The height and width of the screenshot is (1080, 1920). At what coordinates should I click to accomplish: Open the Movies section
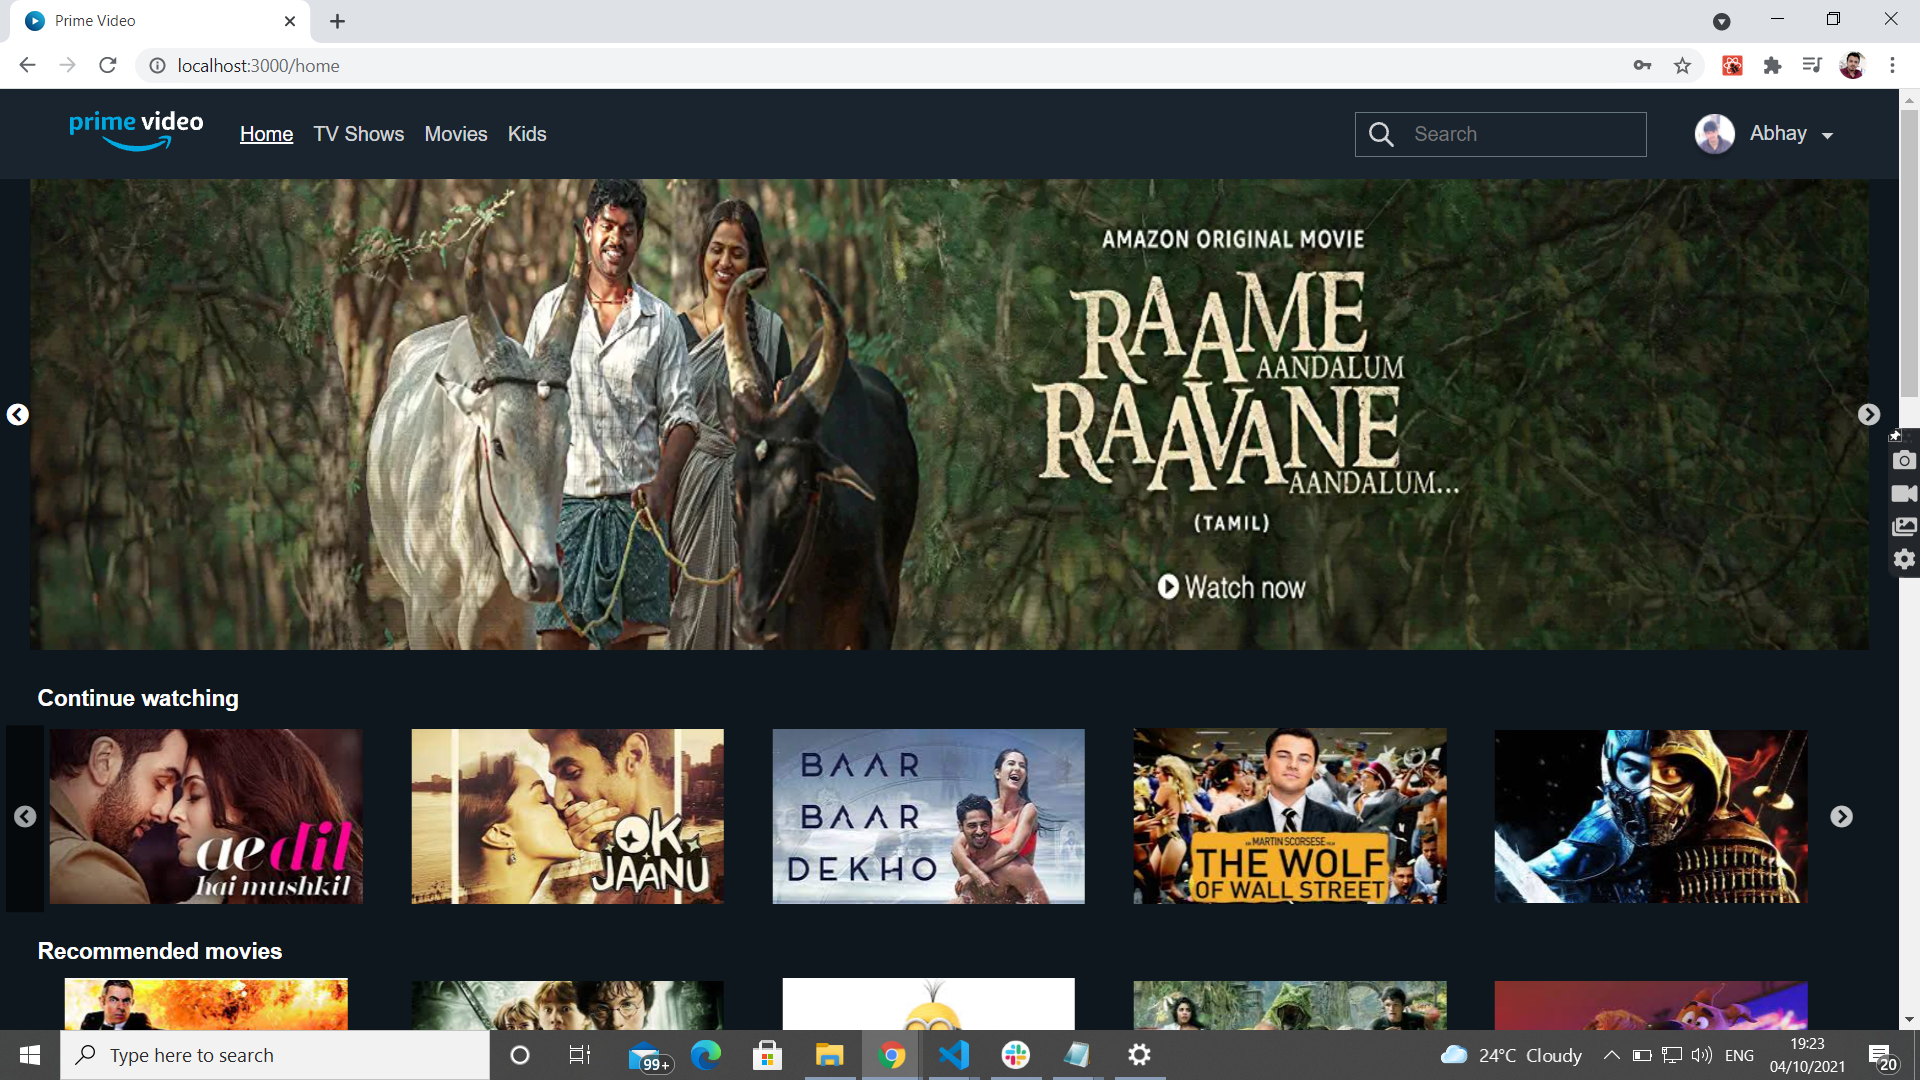coord(455,134)
